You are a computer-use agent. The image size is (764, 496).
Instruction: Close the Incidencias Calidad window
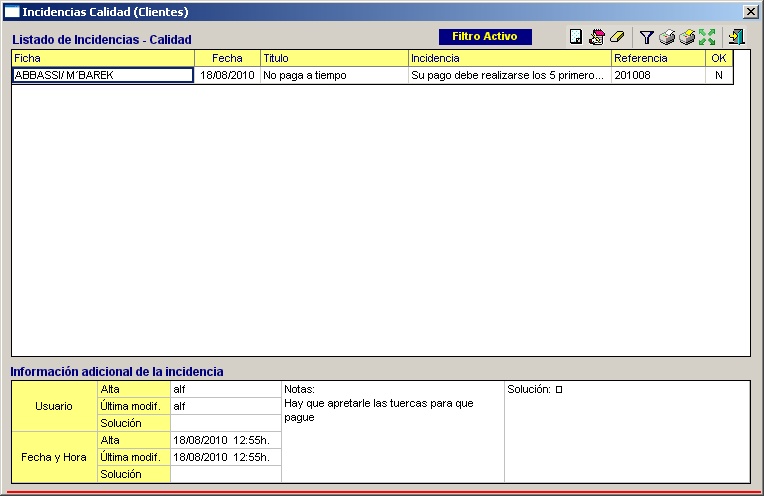(x=750, y=11)
